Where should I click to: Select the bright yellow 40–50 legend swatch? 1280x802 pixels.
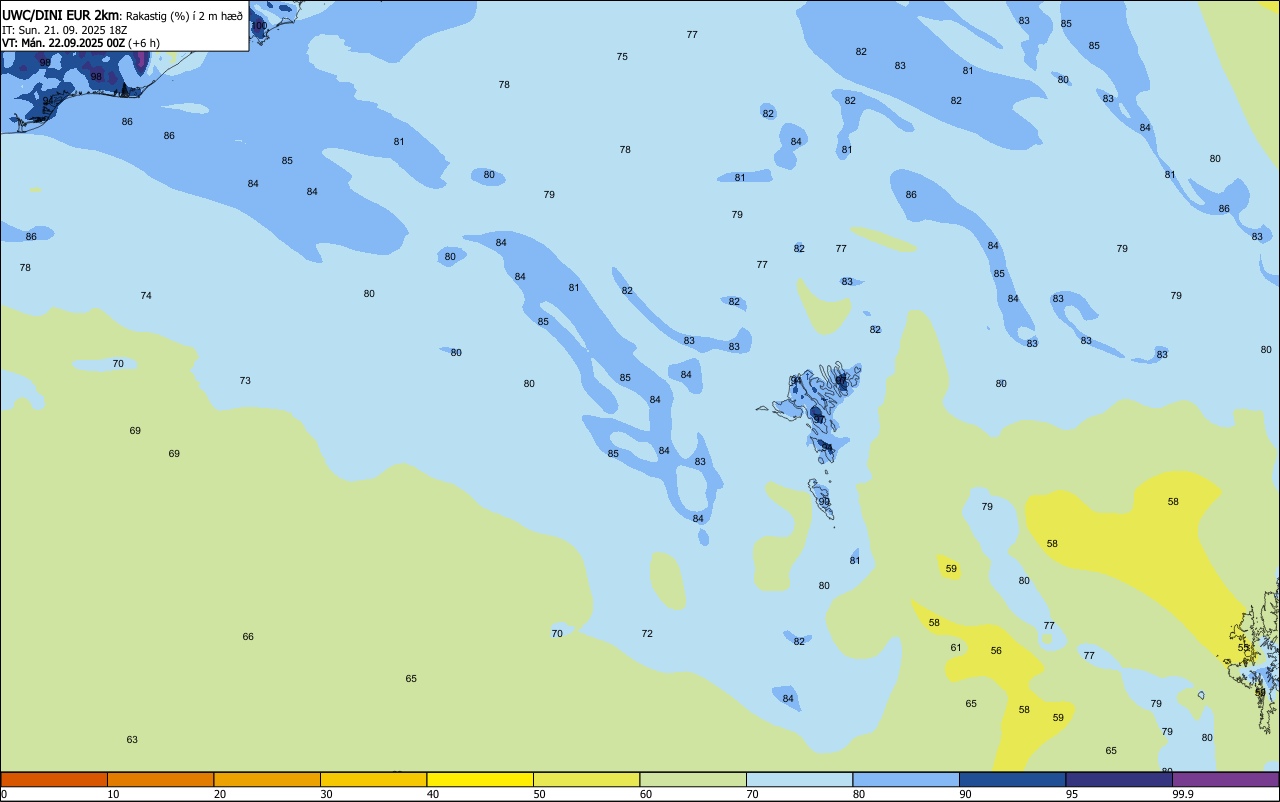[480, 779]
